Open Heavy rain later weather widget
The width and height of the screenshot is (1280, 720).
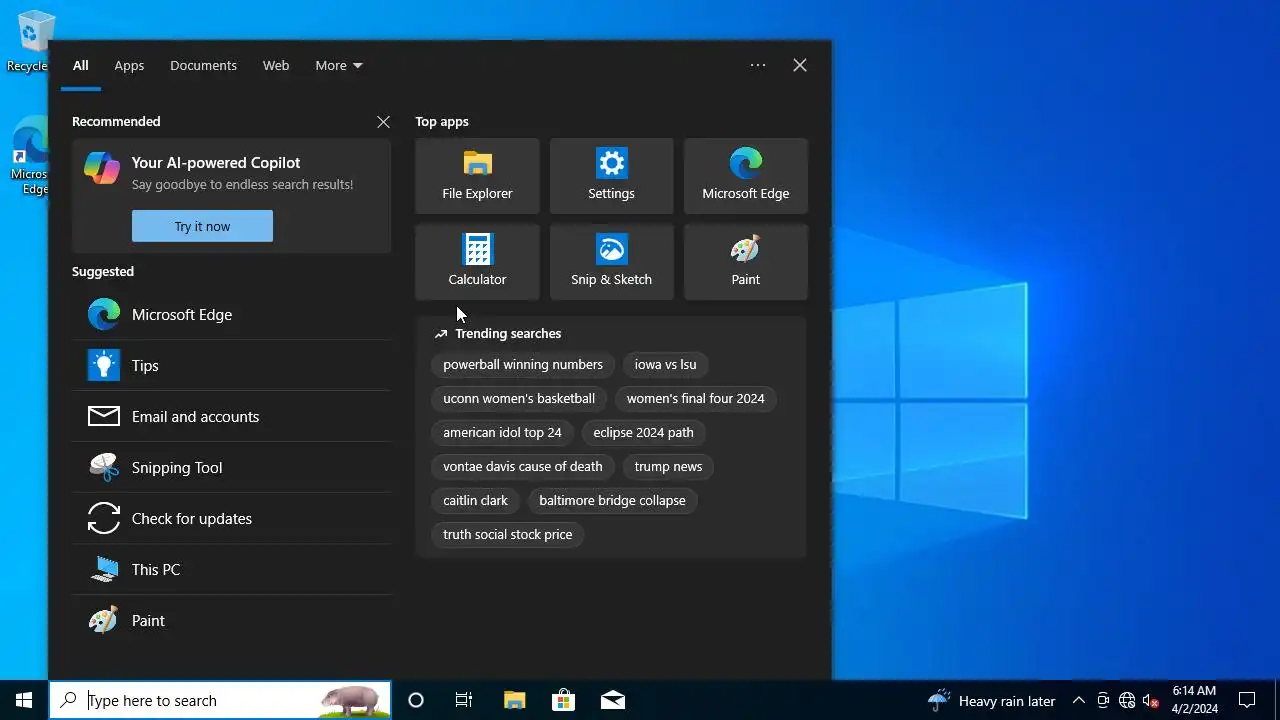[991, 700]
